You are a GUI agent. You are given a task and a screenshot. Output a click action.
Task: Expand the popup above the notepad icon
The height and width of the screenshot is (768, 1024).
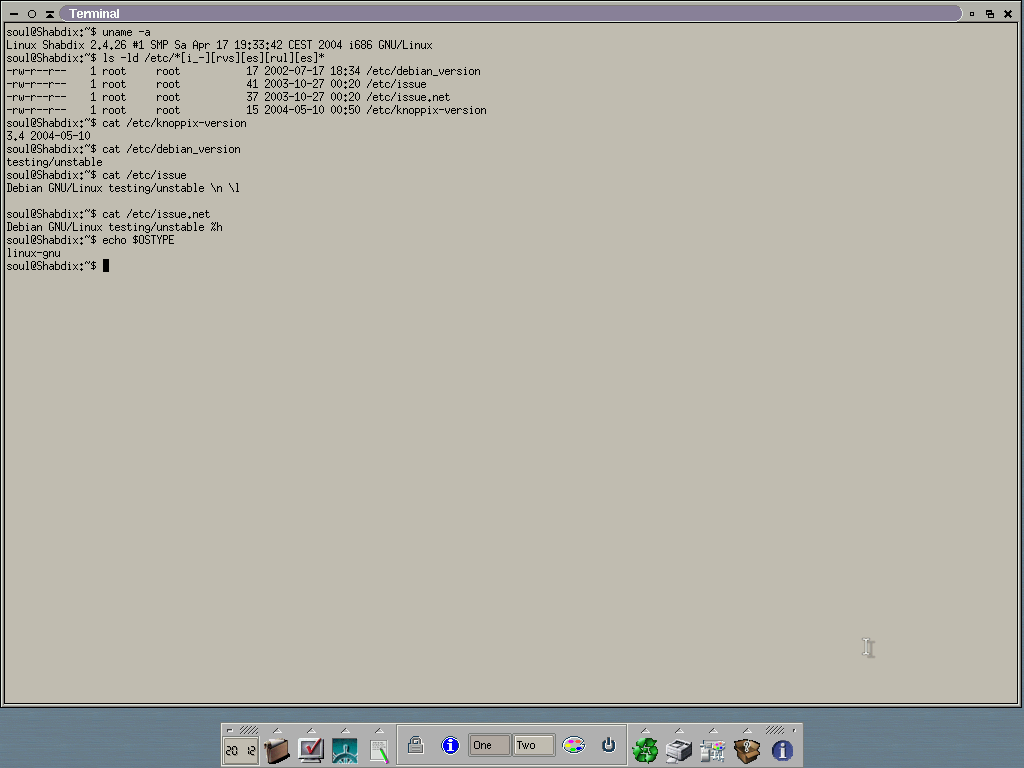(x=379, y=731)
